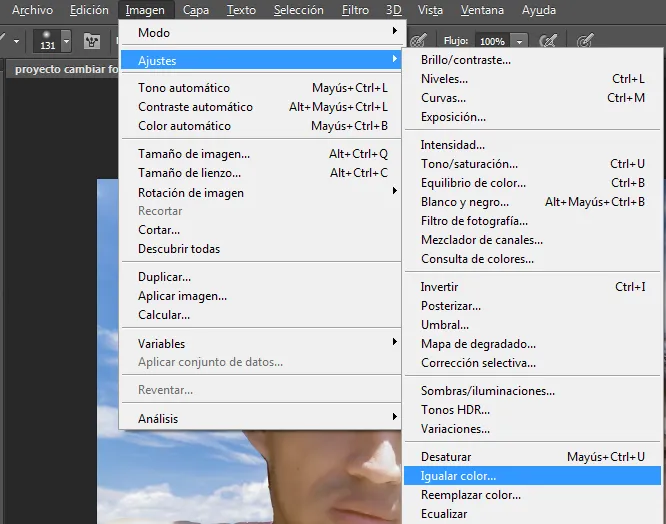The image size is (666, 524).
Task: Open Tamaño de lienzo dialog
Action: pos(261,173)
